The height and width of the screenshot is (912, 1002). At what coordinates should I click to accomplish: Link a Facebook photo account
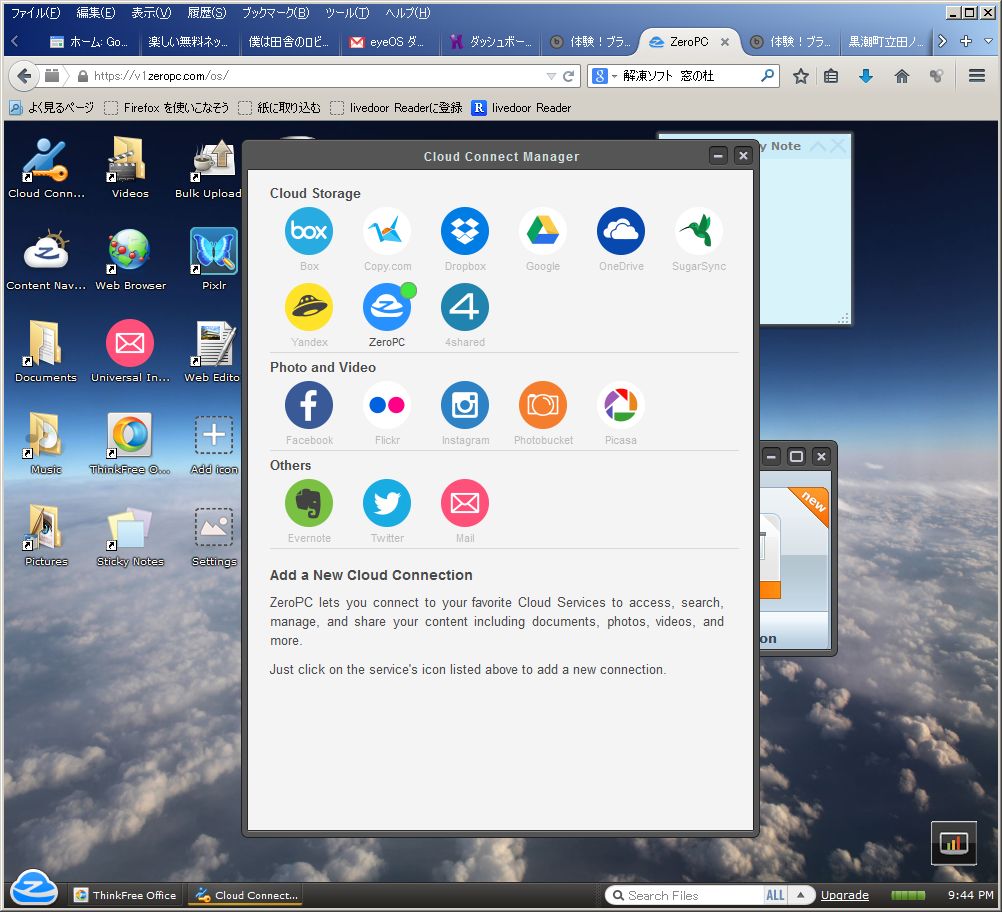pos(309,405)
